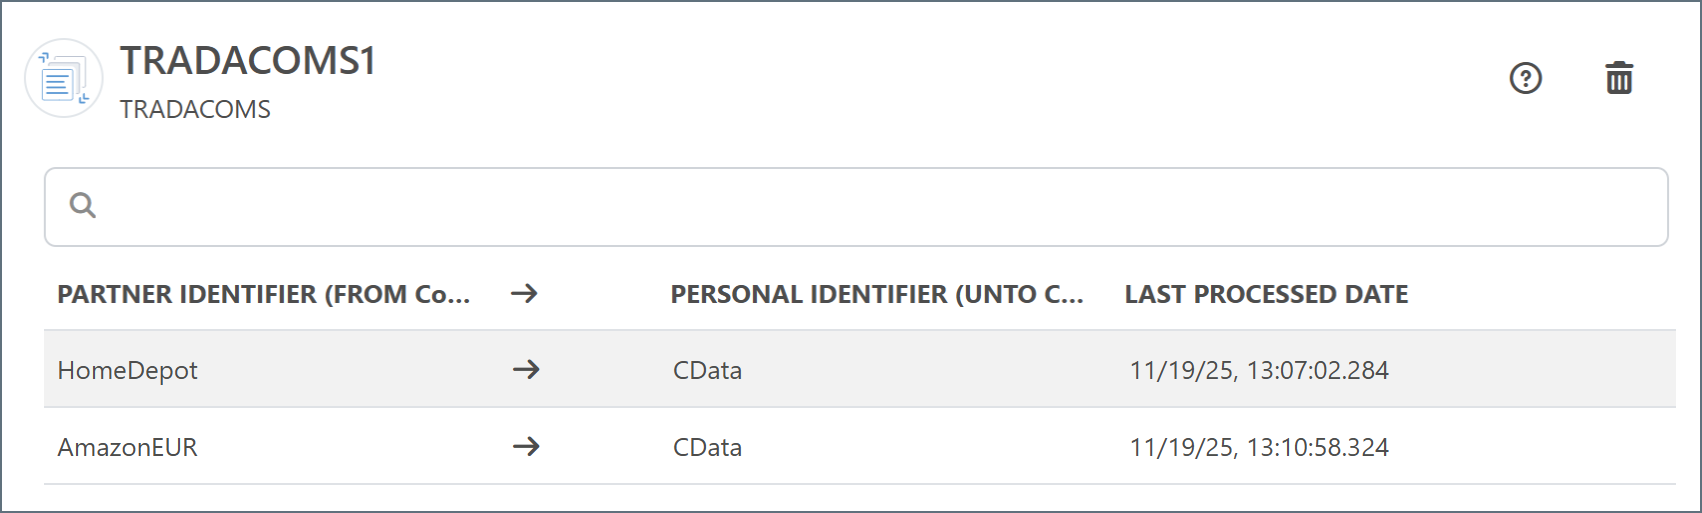Delete connector using the trash icon

pyautogui.click(x=1619, y=78)
